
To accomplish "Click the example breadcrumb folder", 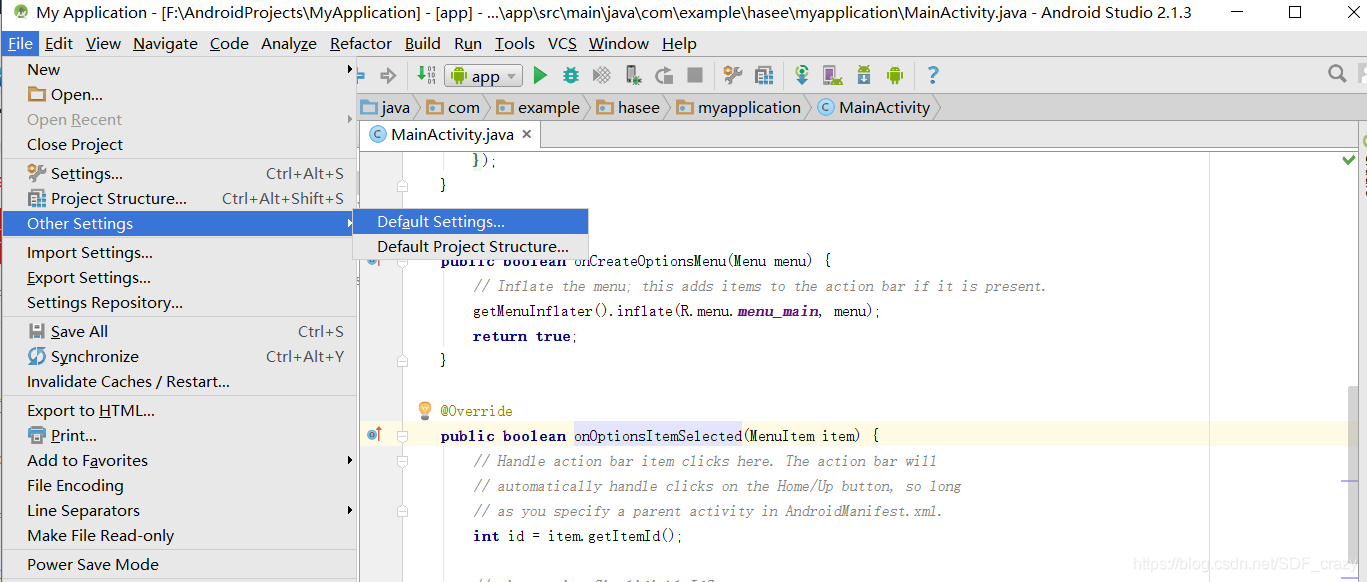I will point(538,108).
